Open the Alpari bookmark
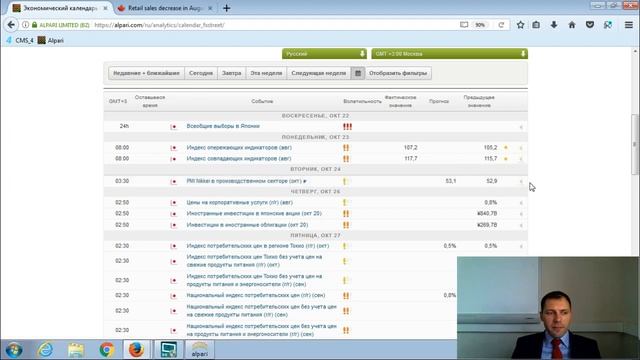640x360 pixels. [x=51, y=40]
